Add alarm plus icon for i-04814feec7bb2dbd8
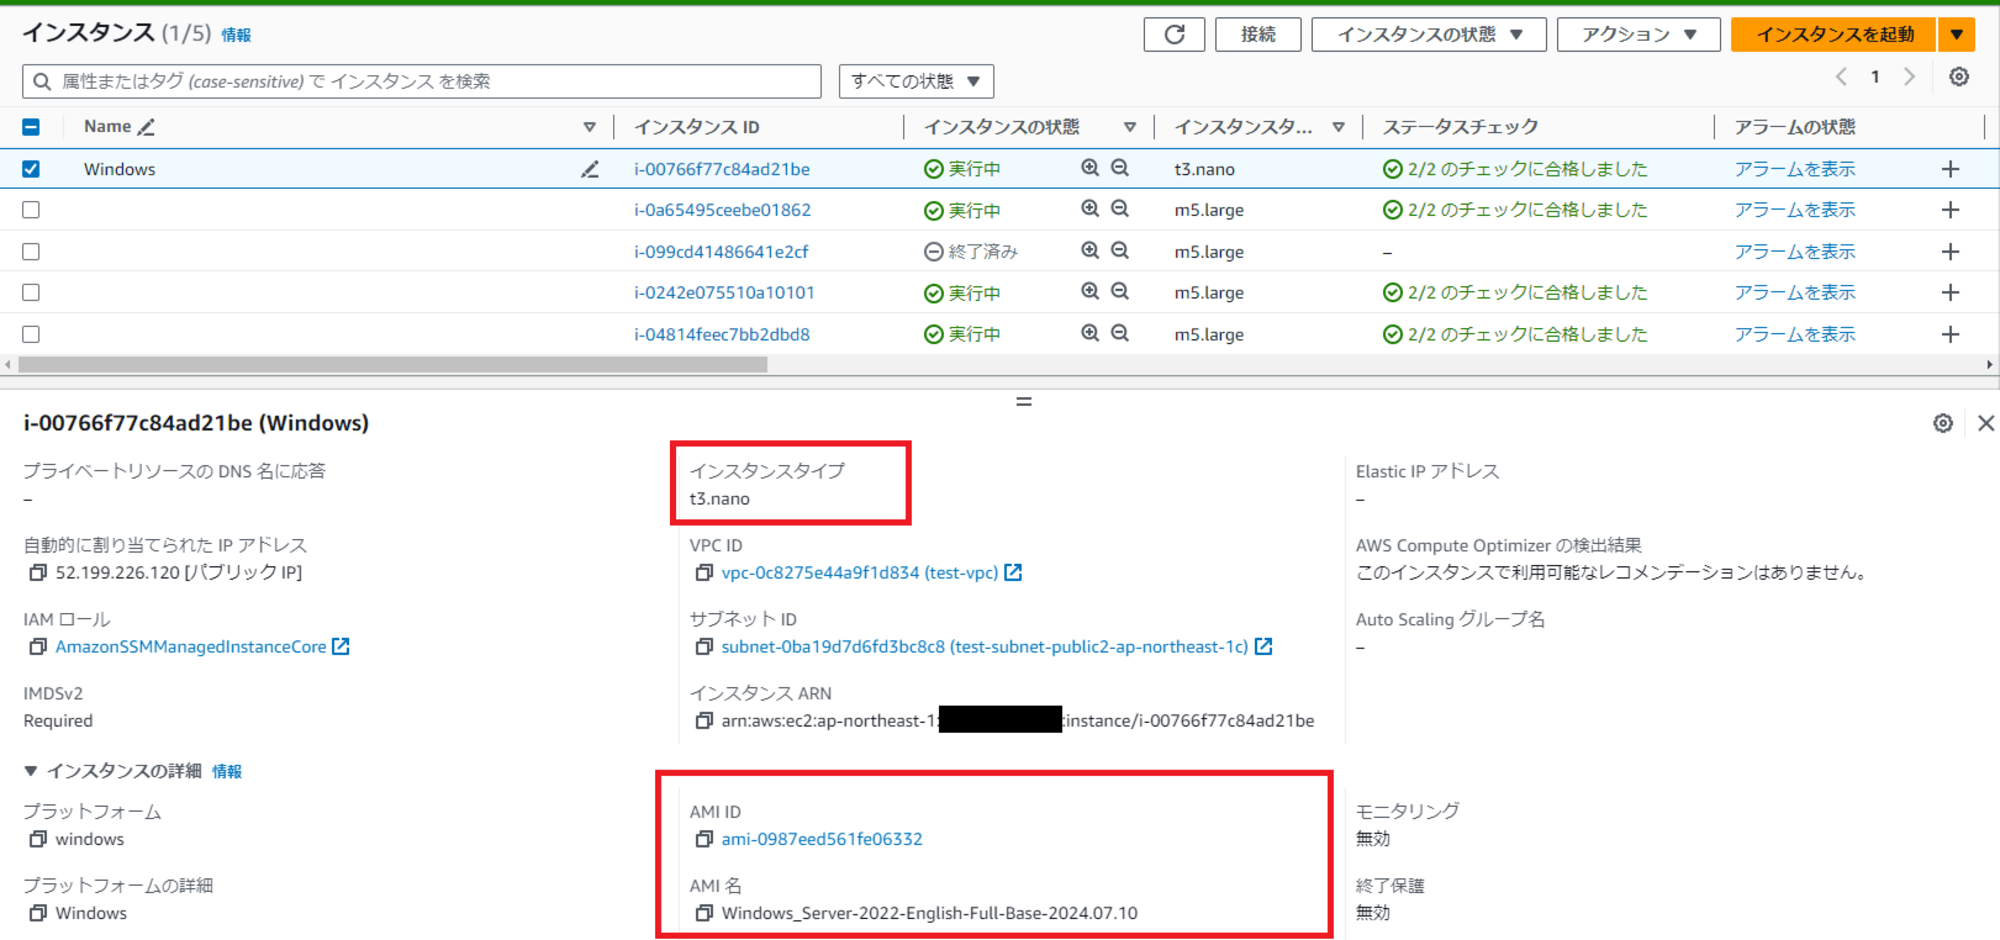The width and height of the screenshot is (2000, 940). pyautogui.click(x=1950, y=334)
